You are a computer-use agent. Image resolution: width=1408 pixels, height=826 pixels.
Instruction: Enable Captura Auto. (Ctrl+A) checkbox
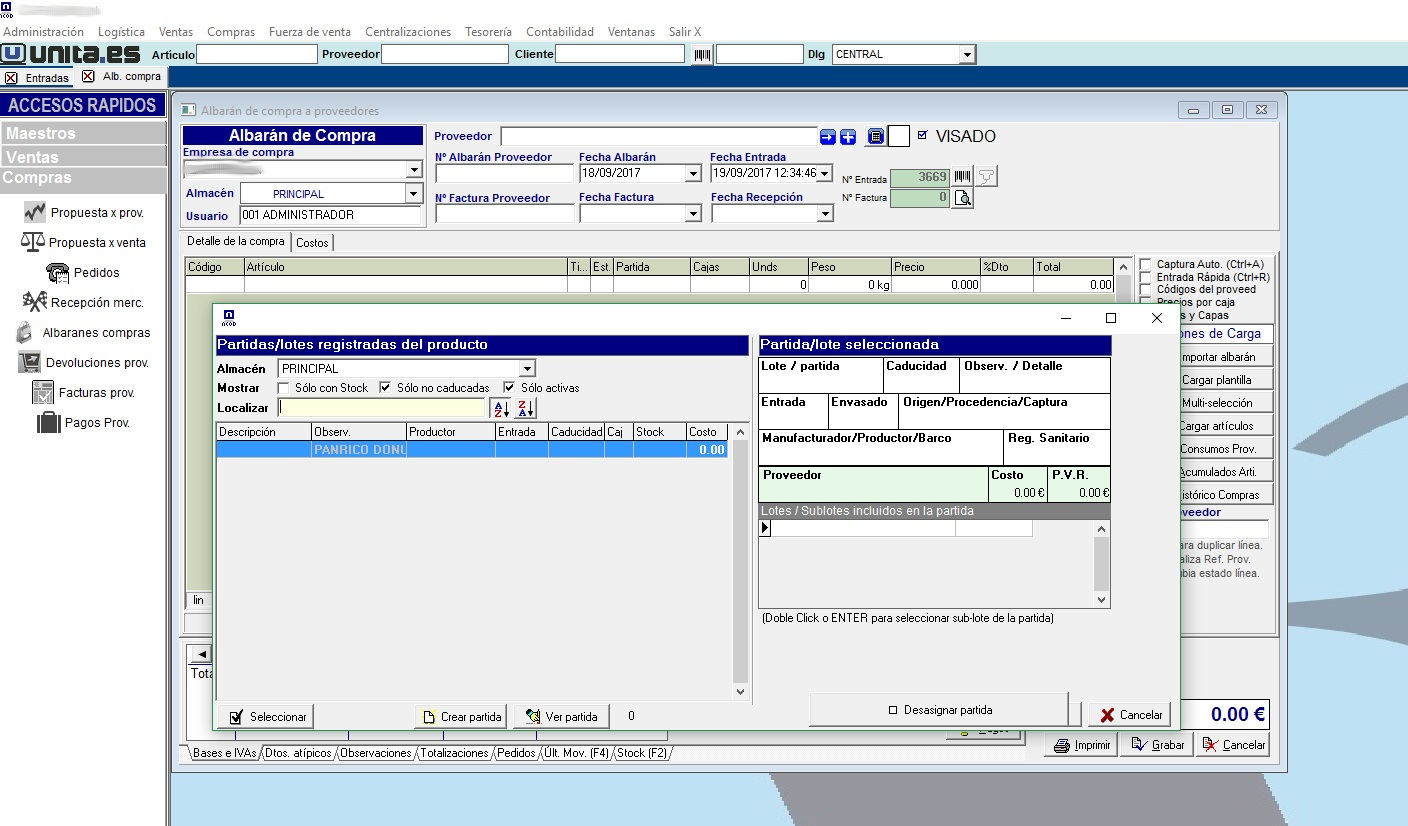(1145, 264)
